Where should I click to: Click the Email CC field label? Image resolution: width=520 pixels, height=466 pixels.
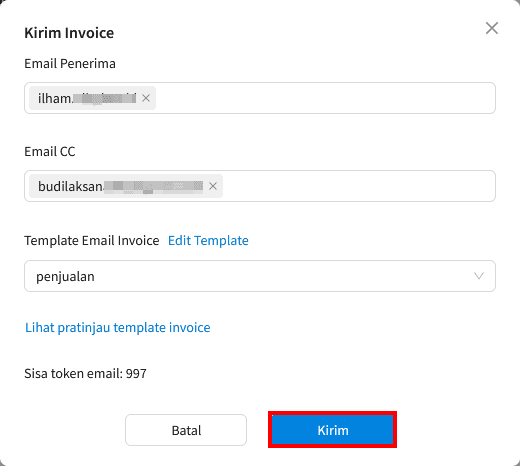50,151
